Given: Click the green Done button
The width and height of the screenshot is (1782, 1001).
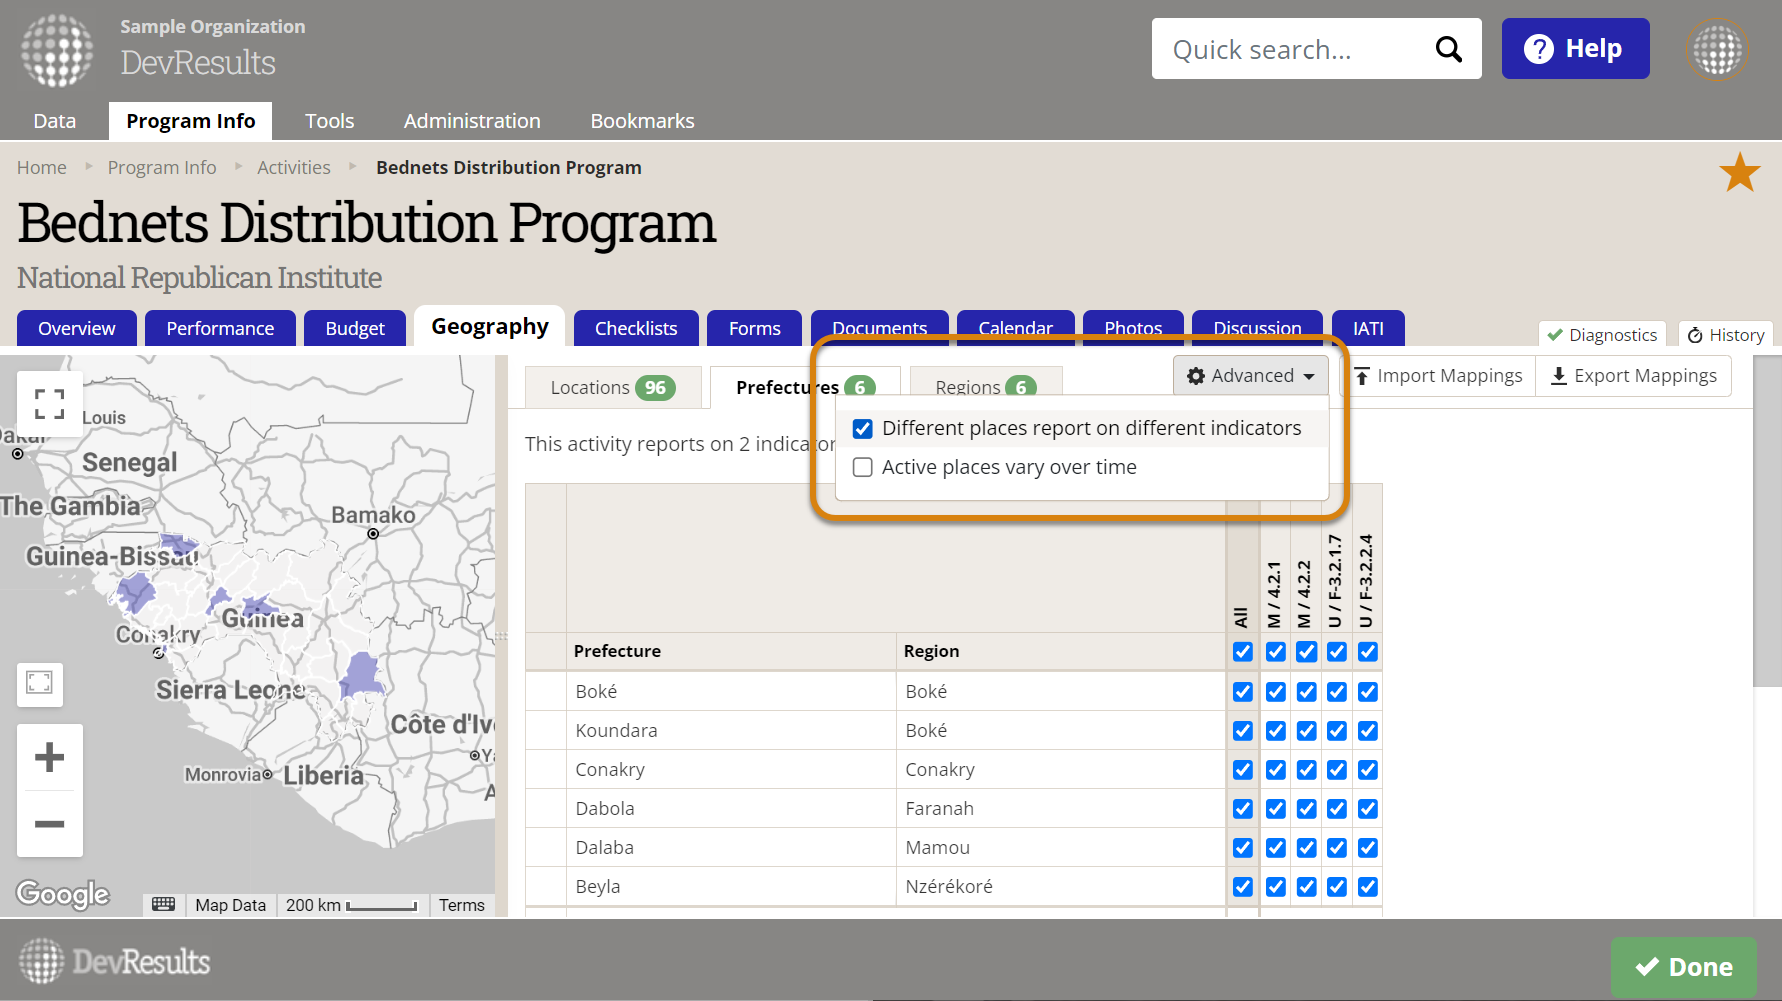Looking at the screenshot, I should point(1684,967).
